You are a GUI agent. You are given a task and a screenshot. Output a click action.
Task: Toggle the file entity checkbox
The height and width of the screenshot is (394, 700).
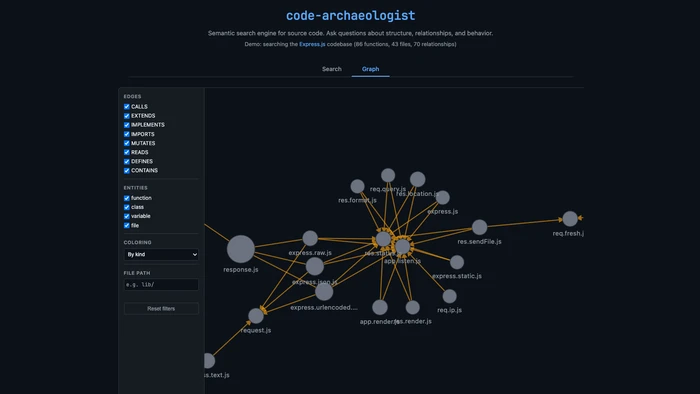click(x=127, y=225)
